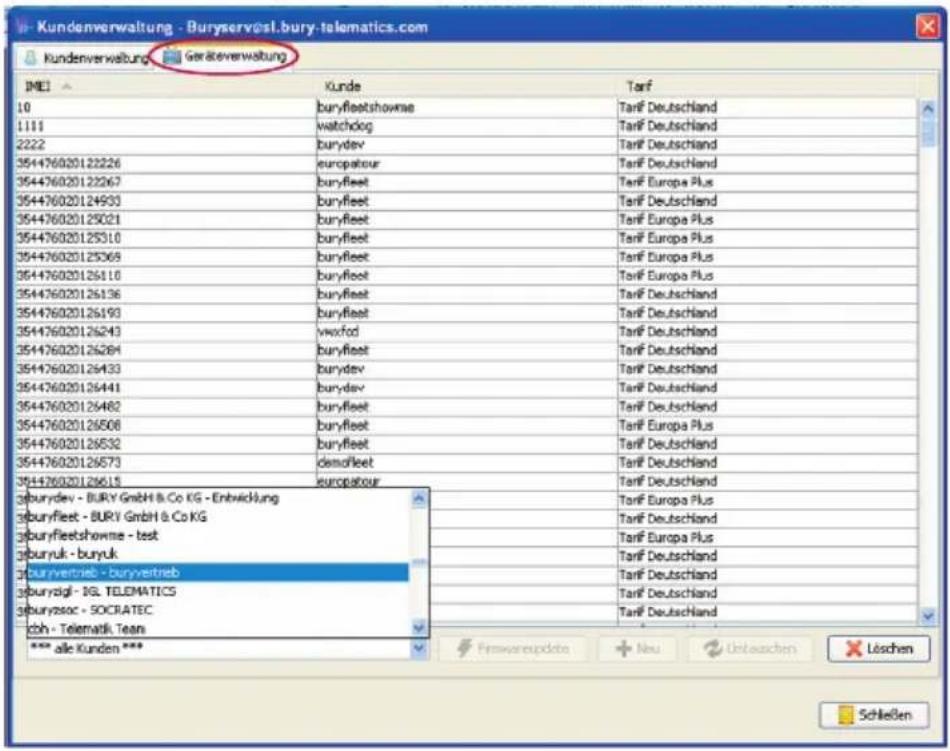Sort the table by IMEI column header
The width and height of the screenshot is (950, 751).
166,87
